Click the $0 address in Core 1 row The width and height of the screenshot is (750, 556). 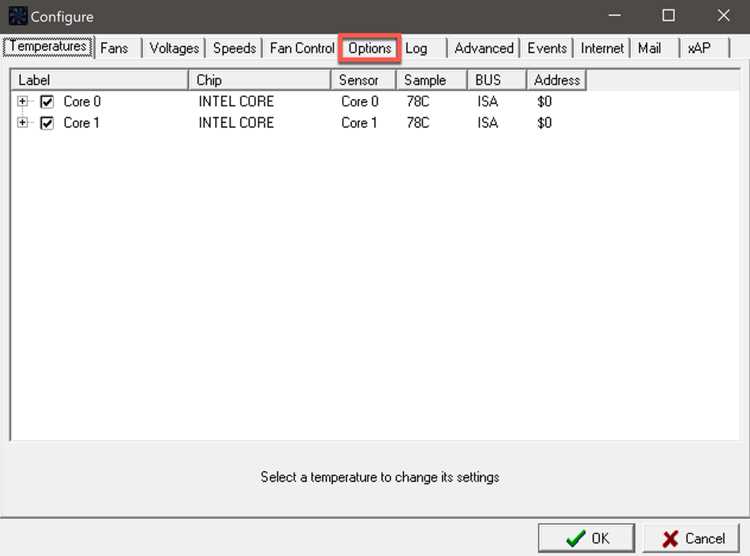coord(544,123)
